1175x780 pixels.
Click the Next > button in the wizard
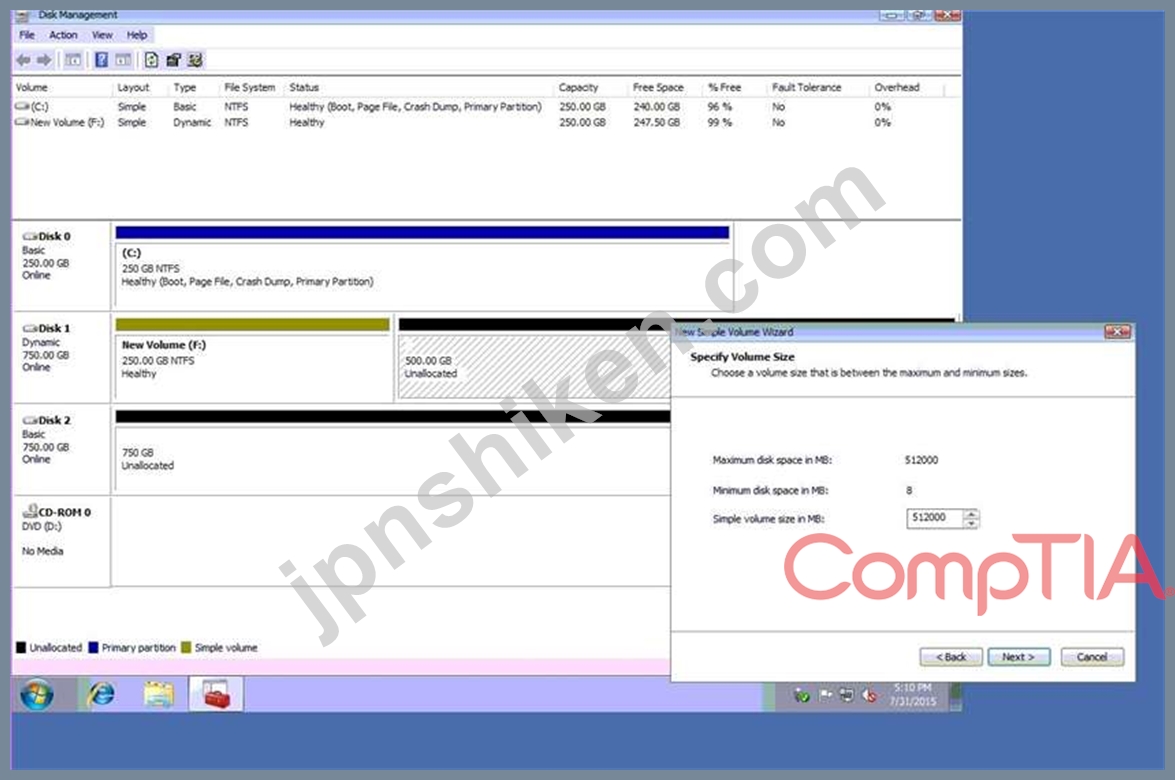click(1018, 657)
